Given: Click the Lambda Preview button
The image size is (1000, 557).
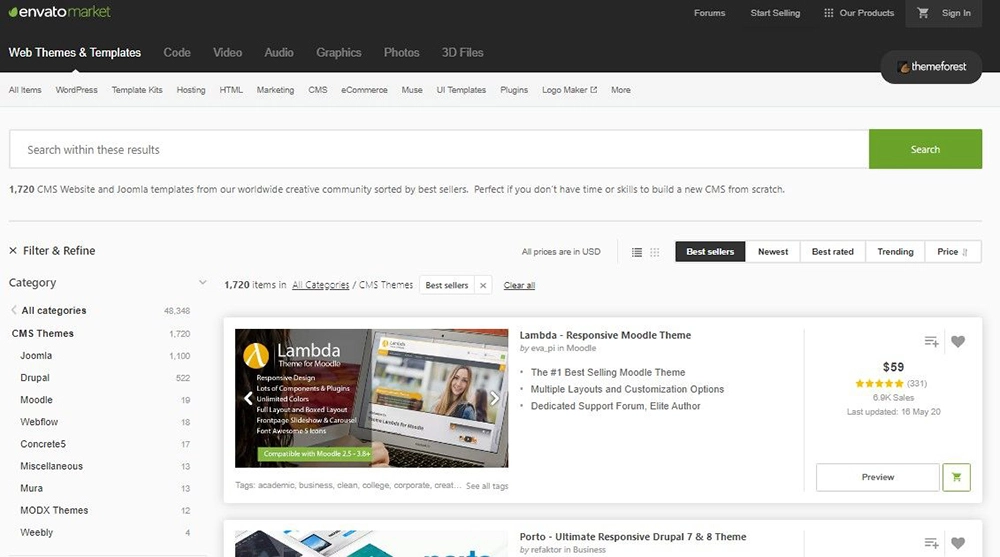Looking at the screenshot, I should [x=878, y=477].
